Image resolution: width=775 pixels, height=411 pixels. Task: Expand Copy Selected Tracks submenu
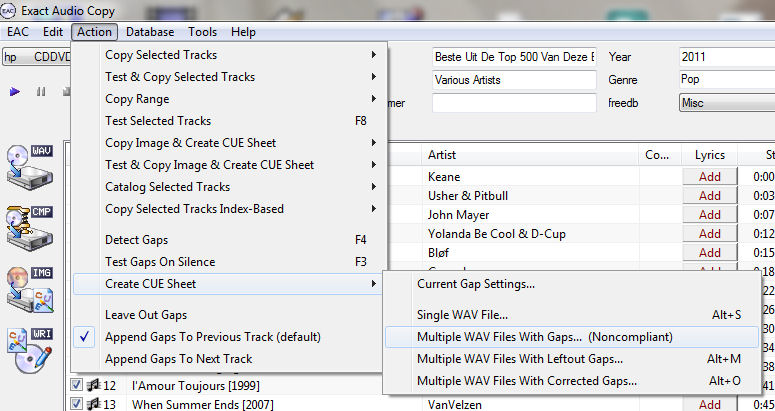(x=227, y=55)
